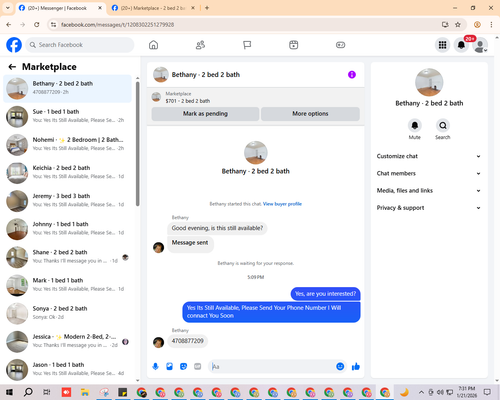The height and width of the screenshot is (400, 500).
Task: Open Johnny - 1 bed 1 bath chat
Action: pos(67,229)
